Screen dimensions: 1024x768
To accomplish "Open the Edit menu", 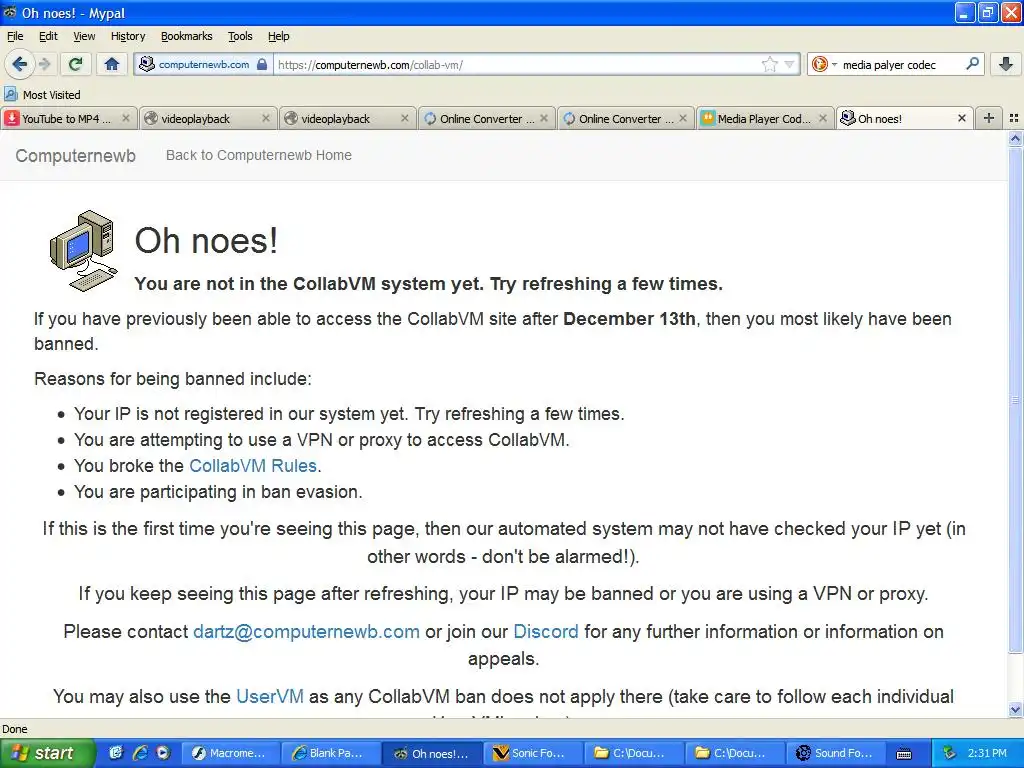I will [48, 36].
